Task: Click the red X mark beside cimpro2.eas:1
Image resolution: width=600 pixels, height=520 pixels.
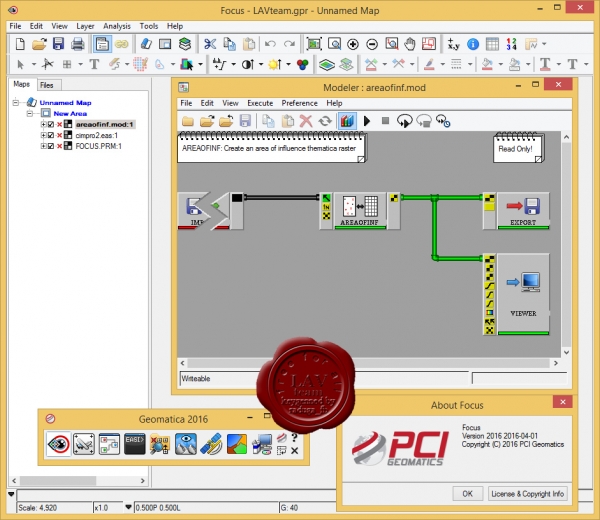Action: 59,135
